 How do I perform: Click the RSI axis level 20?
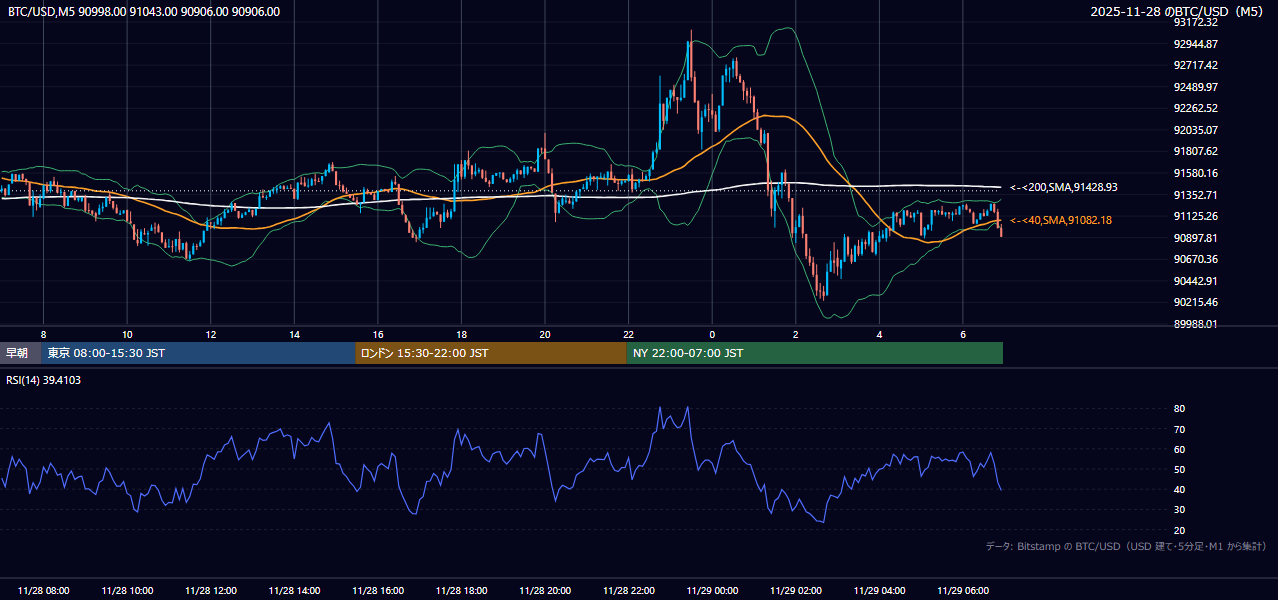[x=1180, y=530]
